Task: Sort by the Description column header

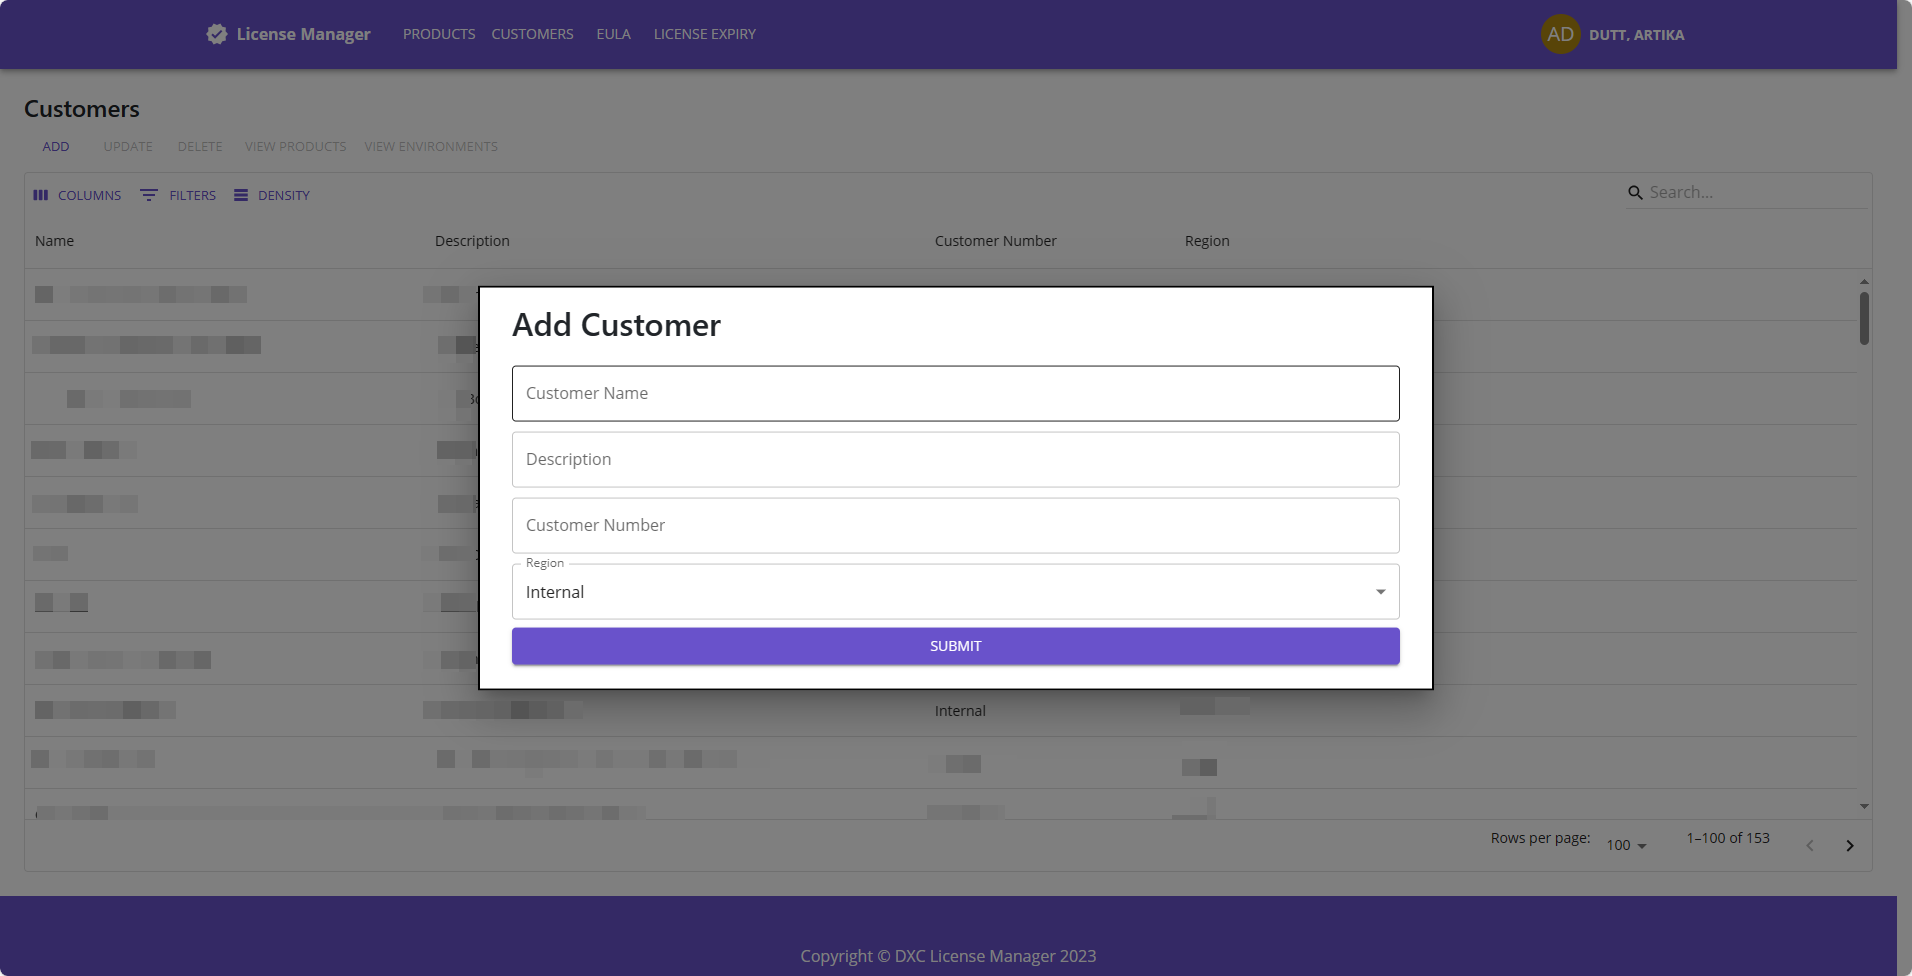Action: [472, 241]
